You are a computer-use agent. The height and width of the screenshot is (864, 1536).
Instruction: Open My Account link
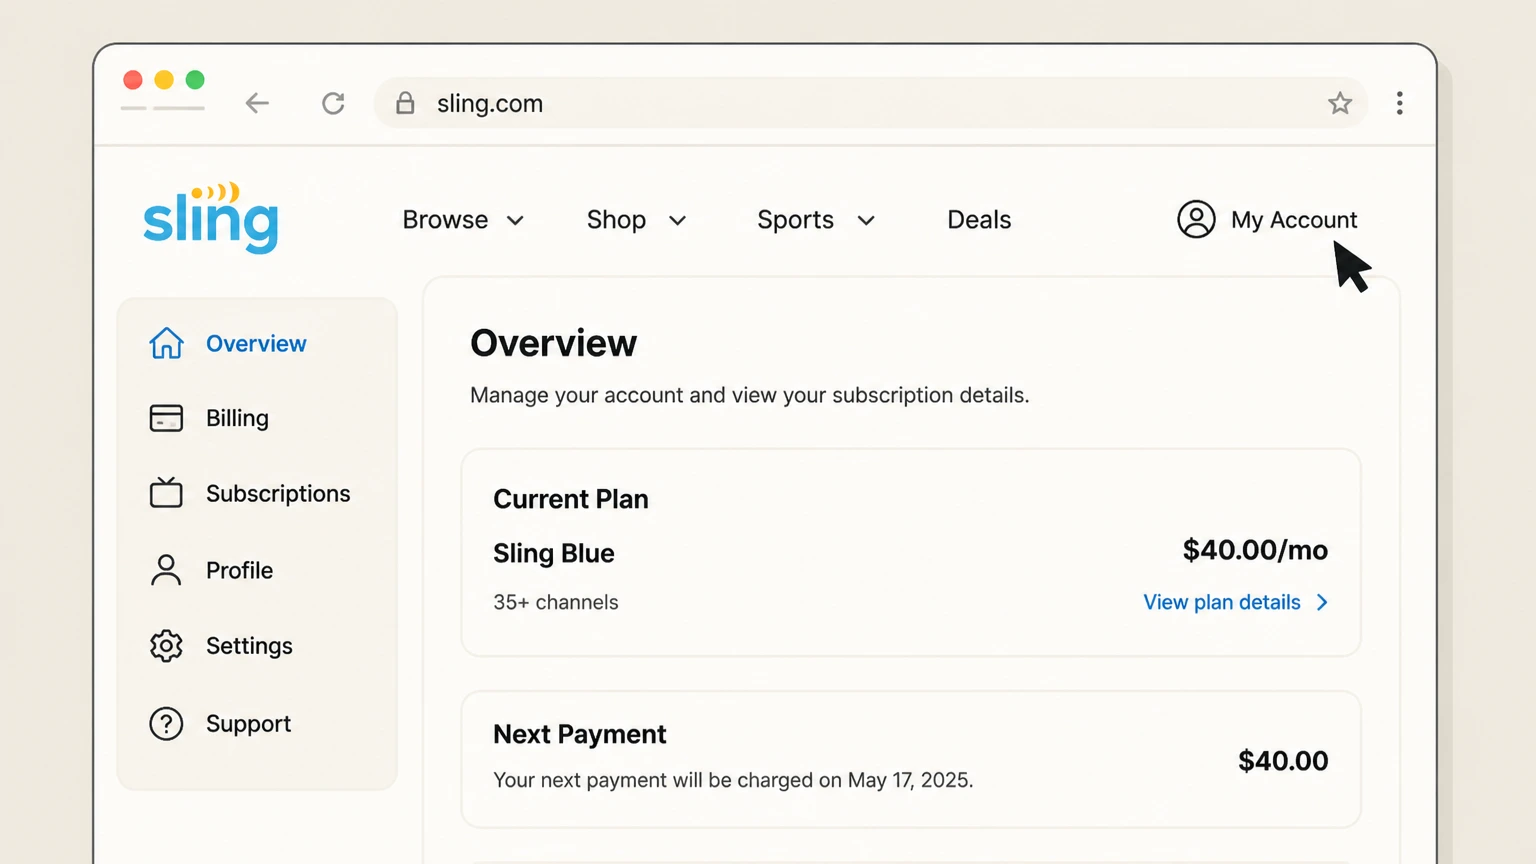[1294, 220]
